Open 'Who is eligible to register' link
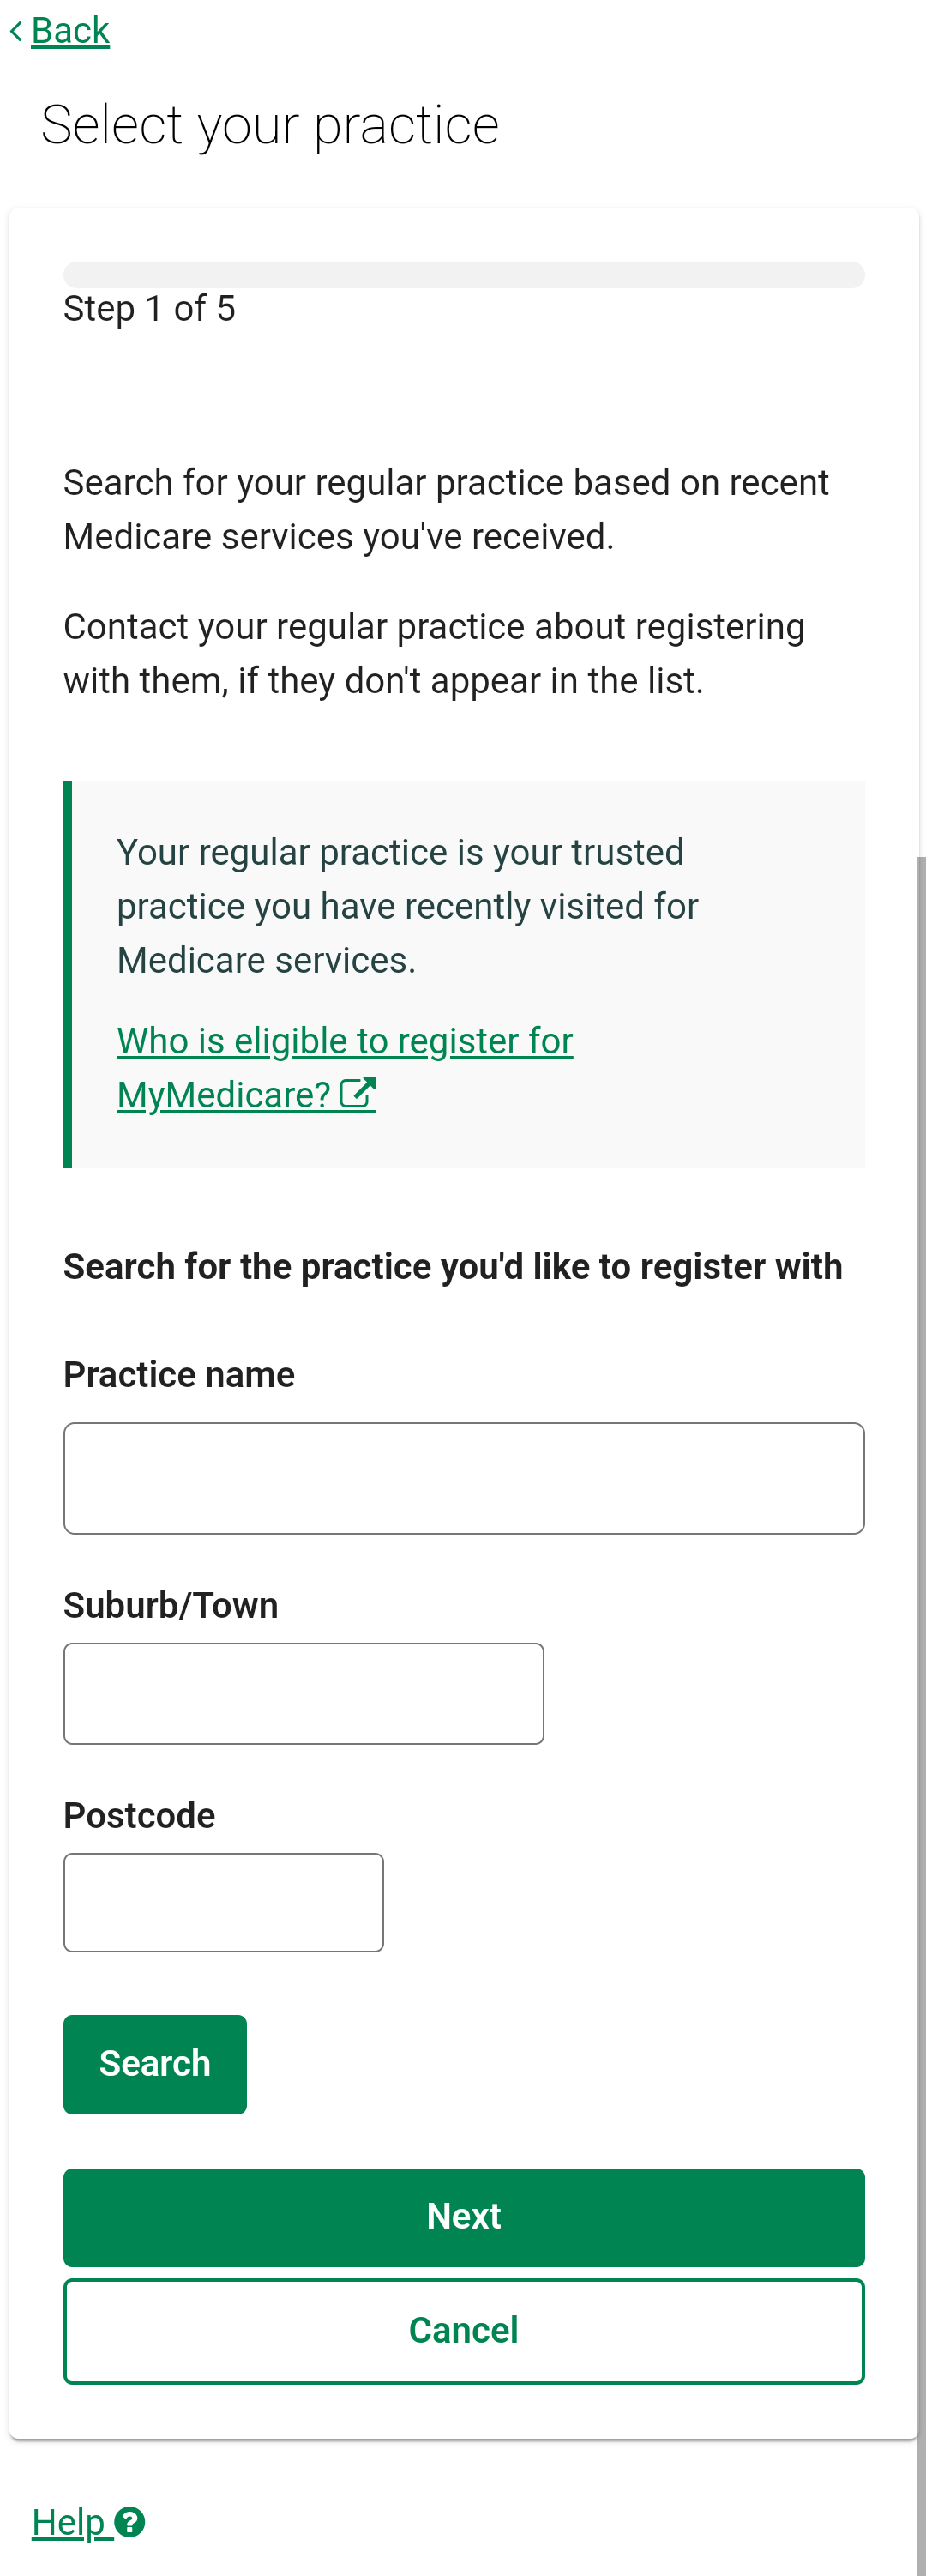 tap(345, 1067)
